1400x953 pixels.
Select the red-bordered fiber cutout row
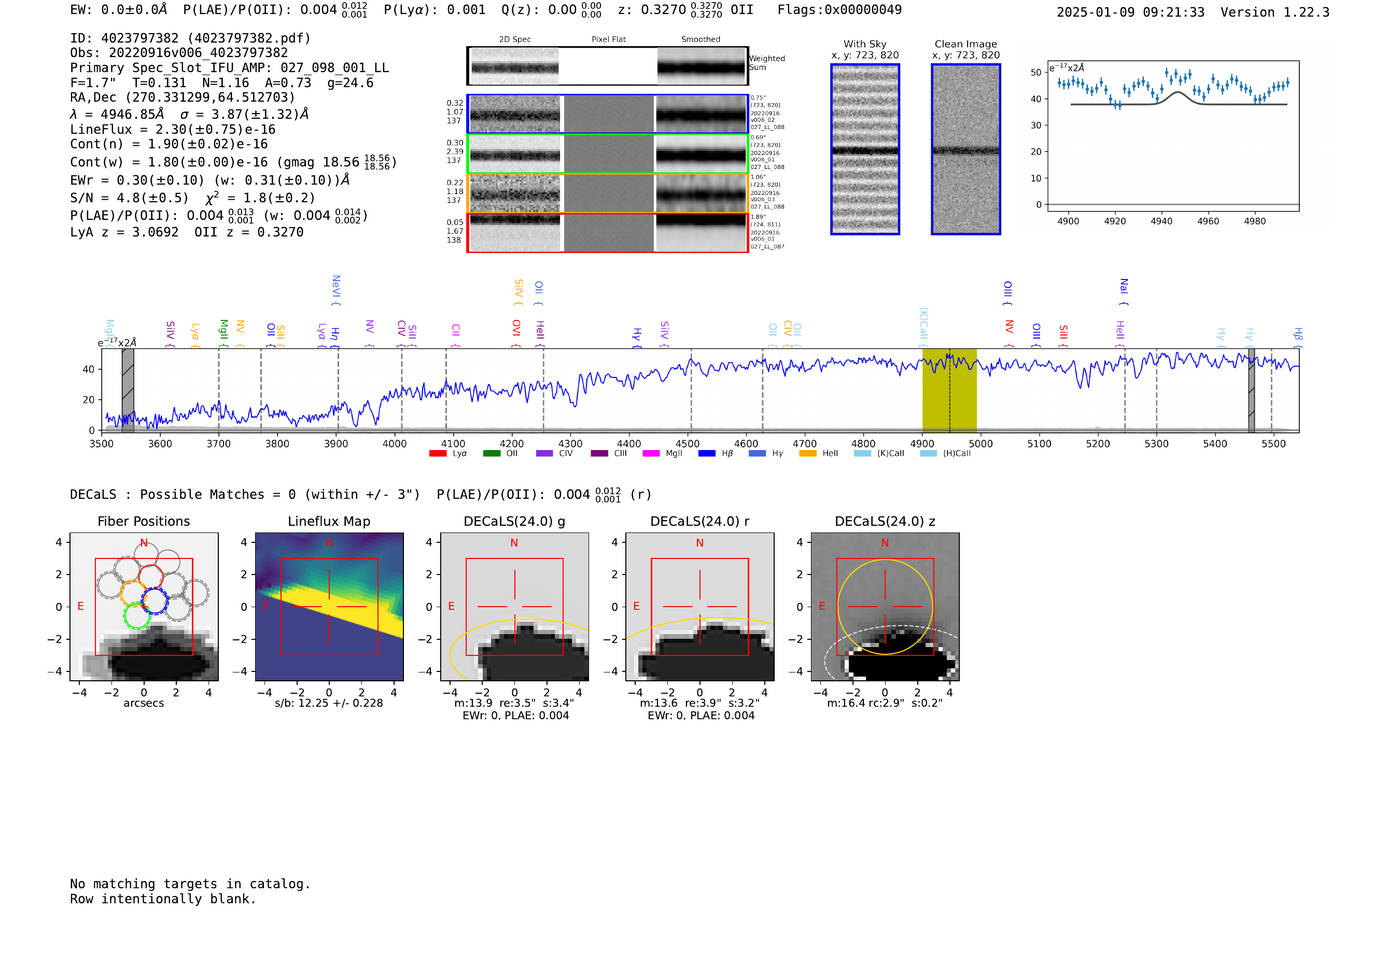tap(607, 232)
